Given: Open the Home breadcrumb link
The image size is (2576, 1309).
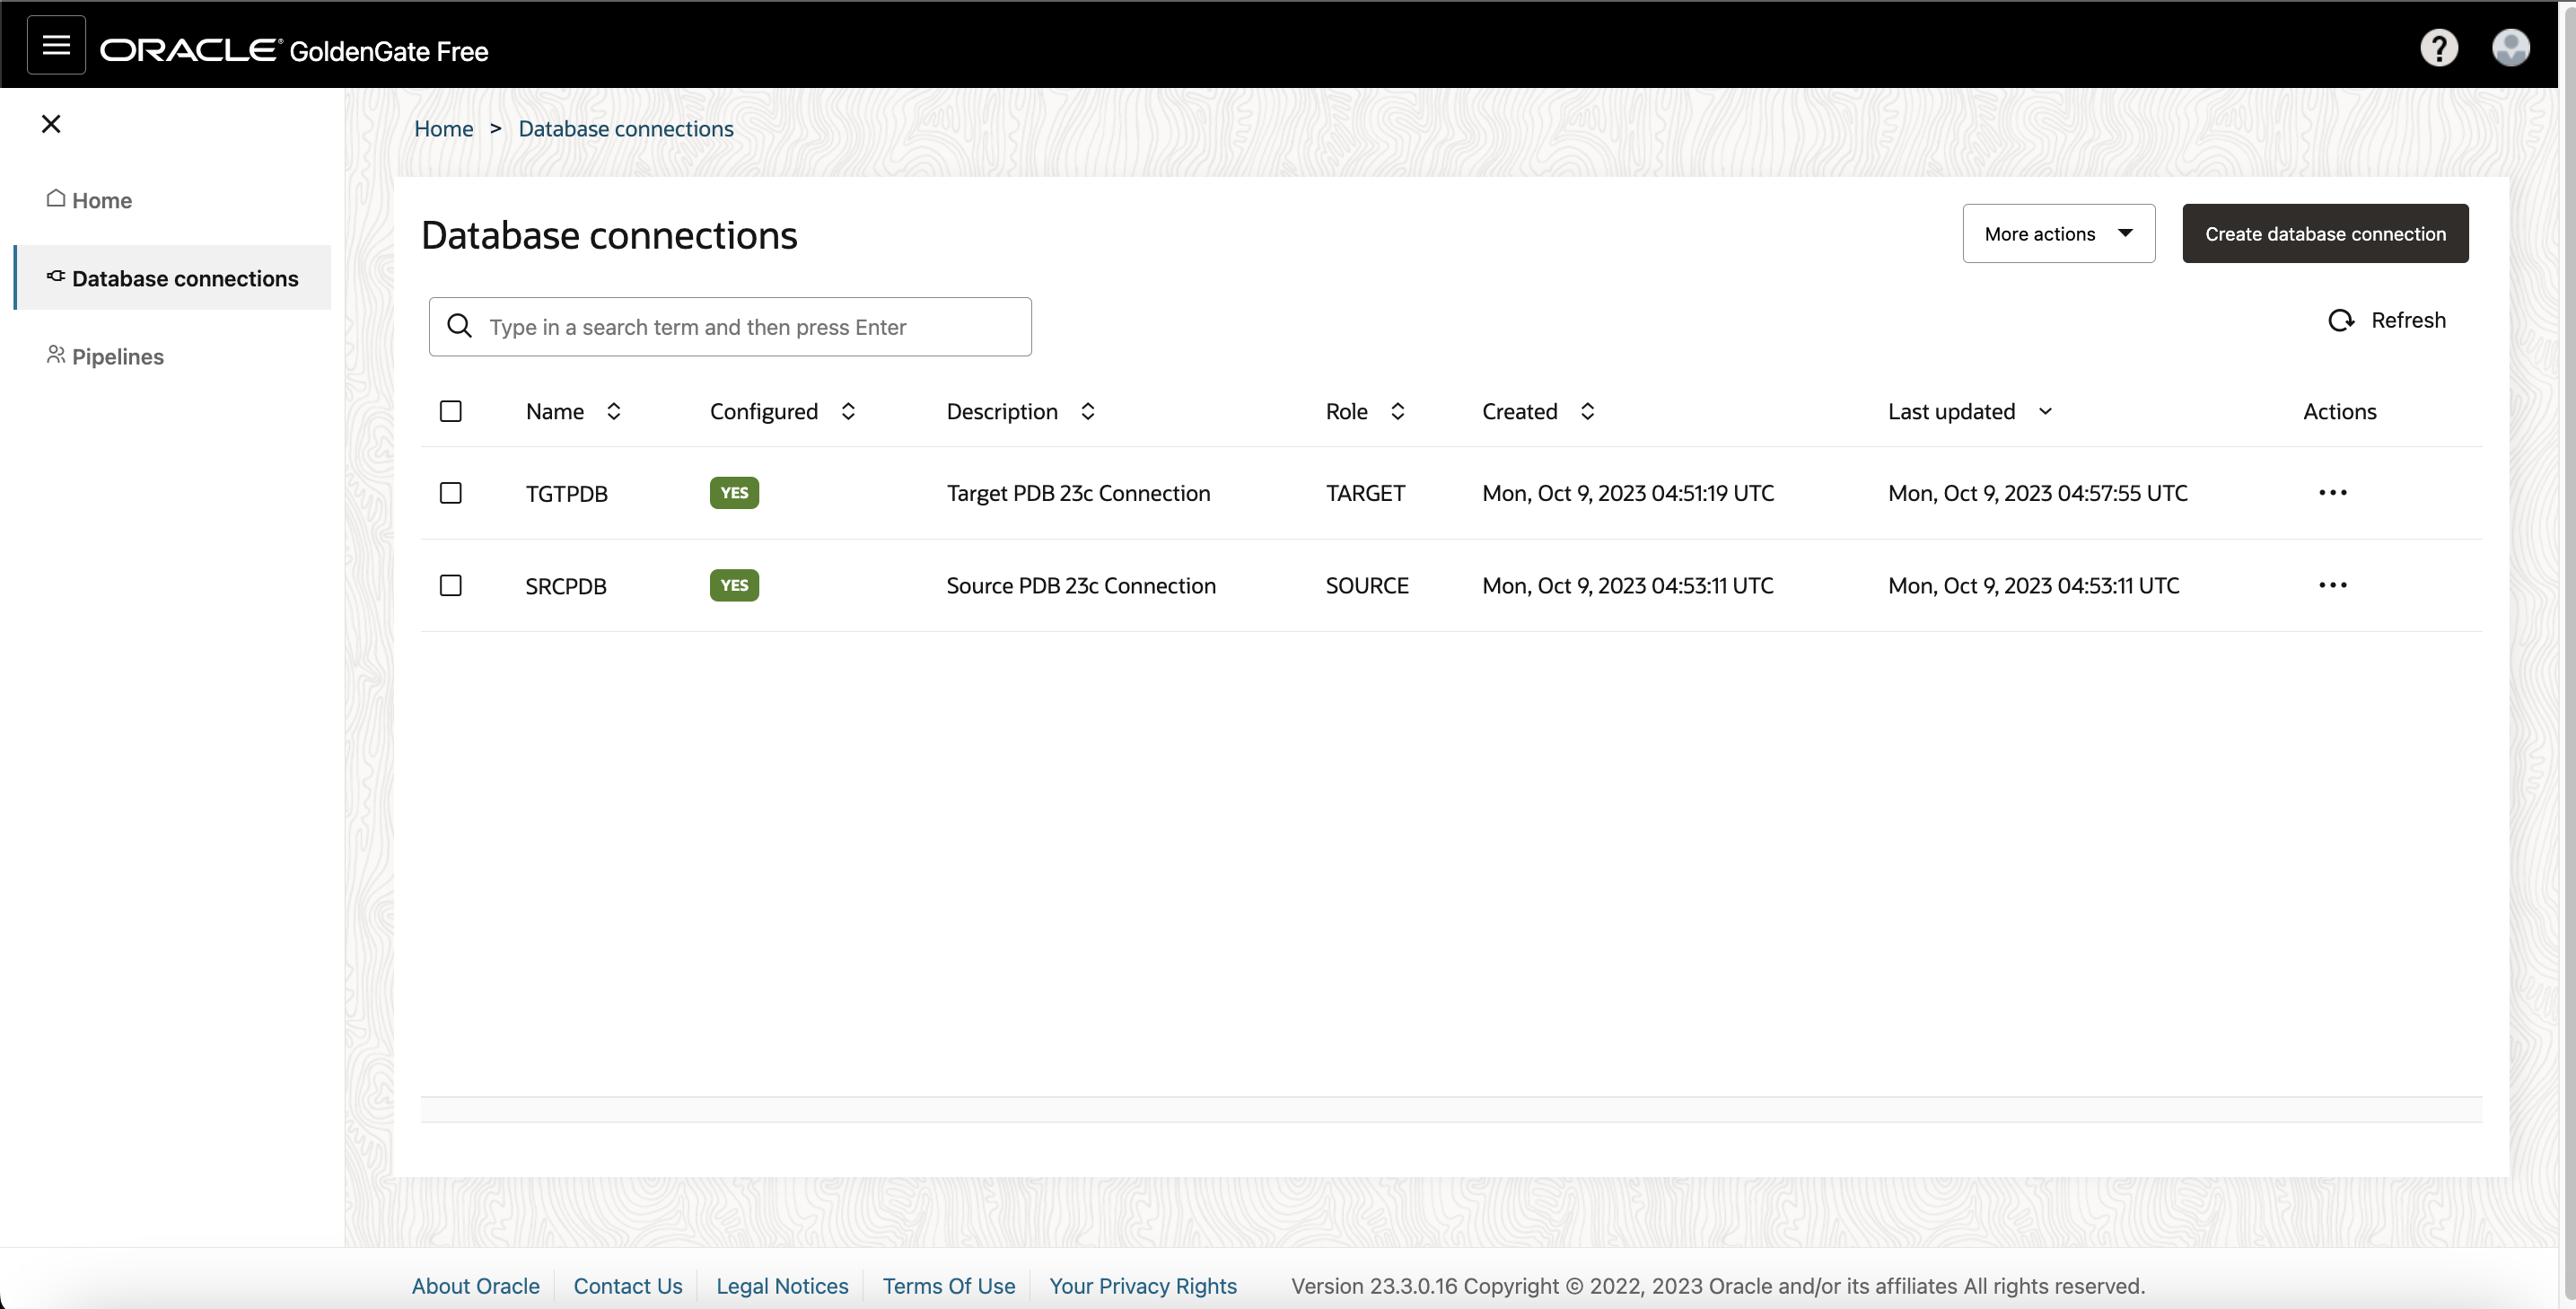Looking at the screenshot, I should point(443,129).
